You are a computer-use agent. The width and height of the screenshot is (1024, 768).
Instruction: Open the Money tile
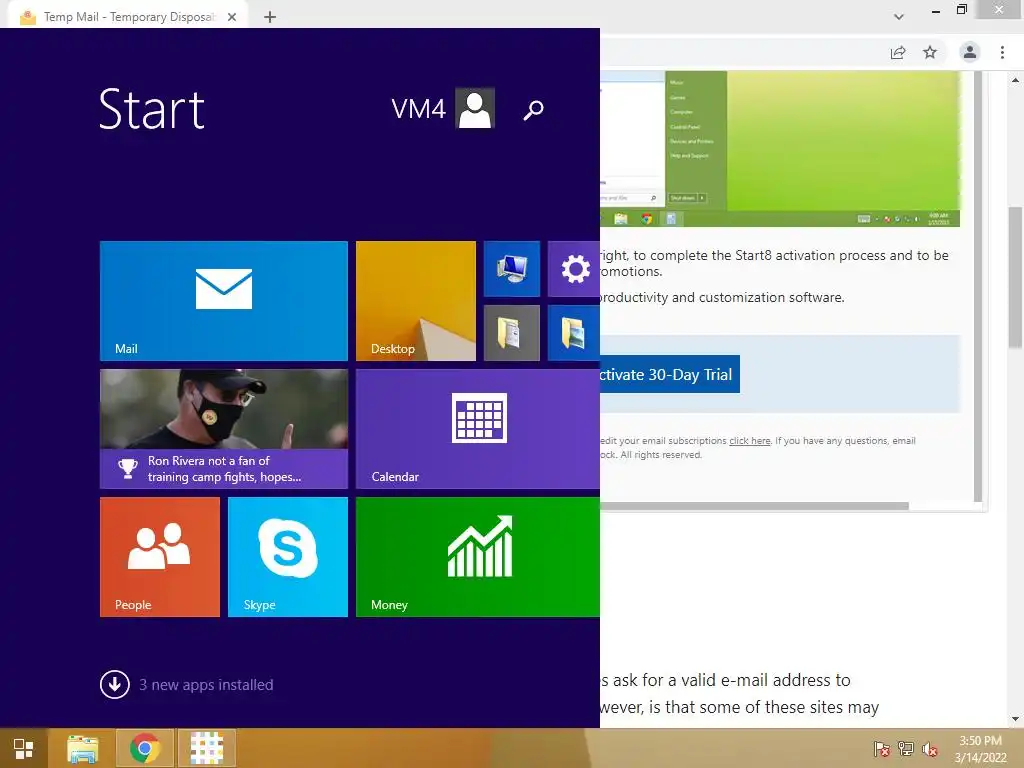[x=478, y=556]
